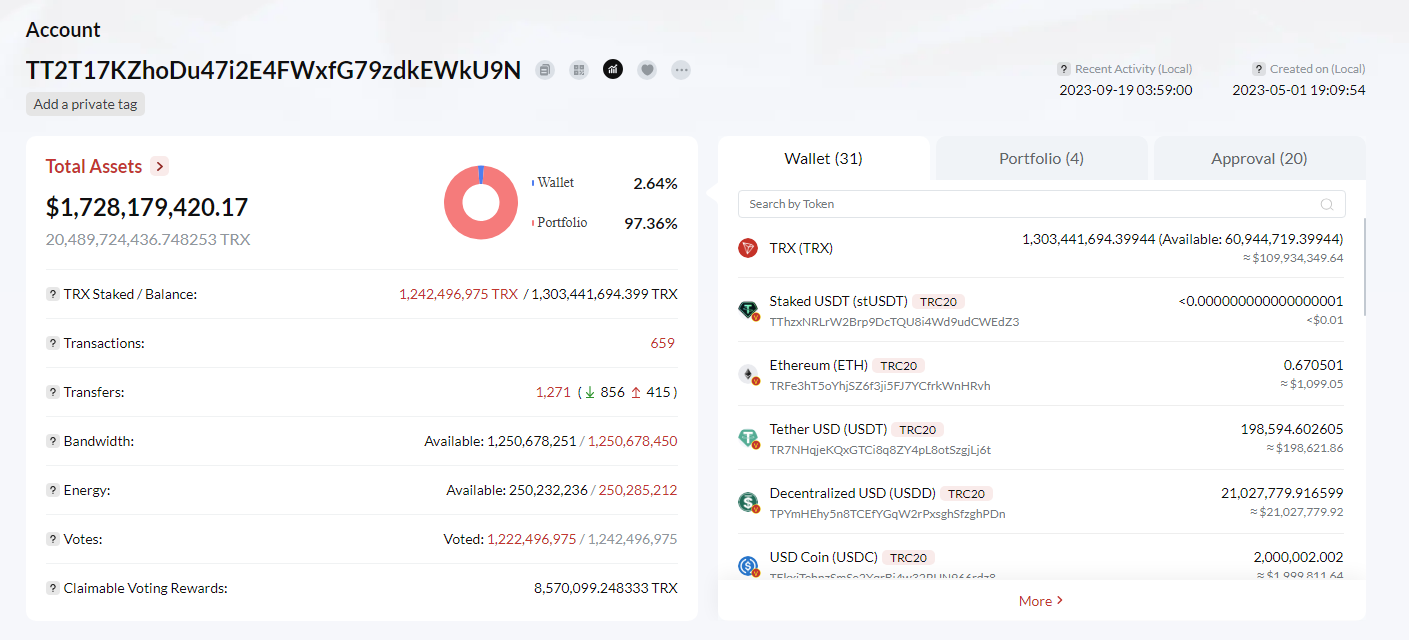Open help icon beside Transactions

coord(52,343)
